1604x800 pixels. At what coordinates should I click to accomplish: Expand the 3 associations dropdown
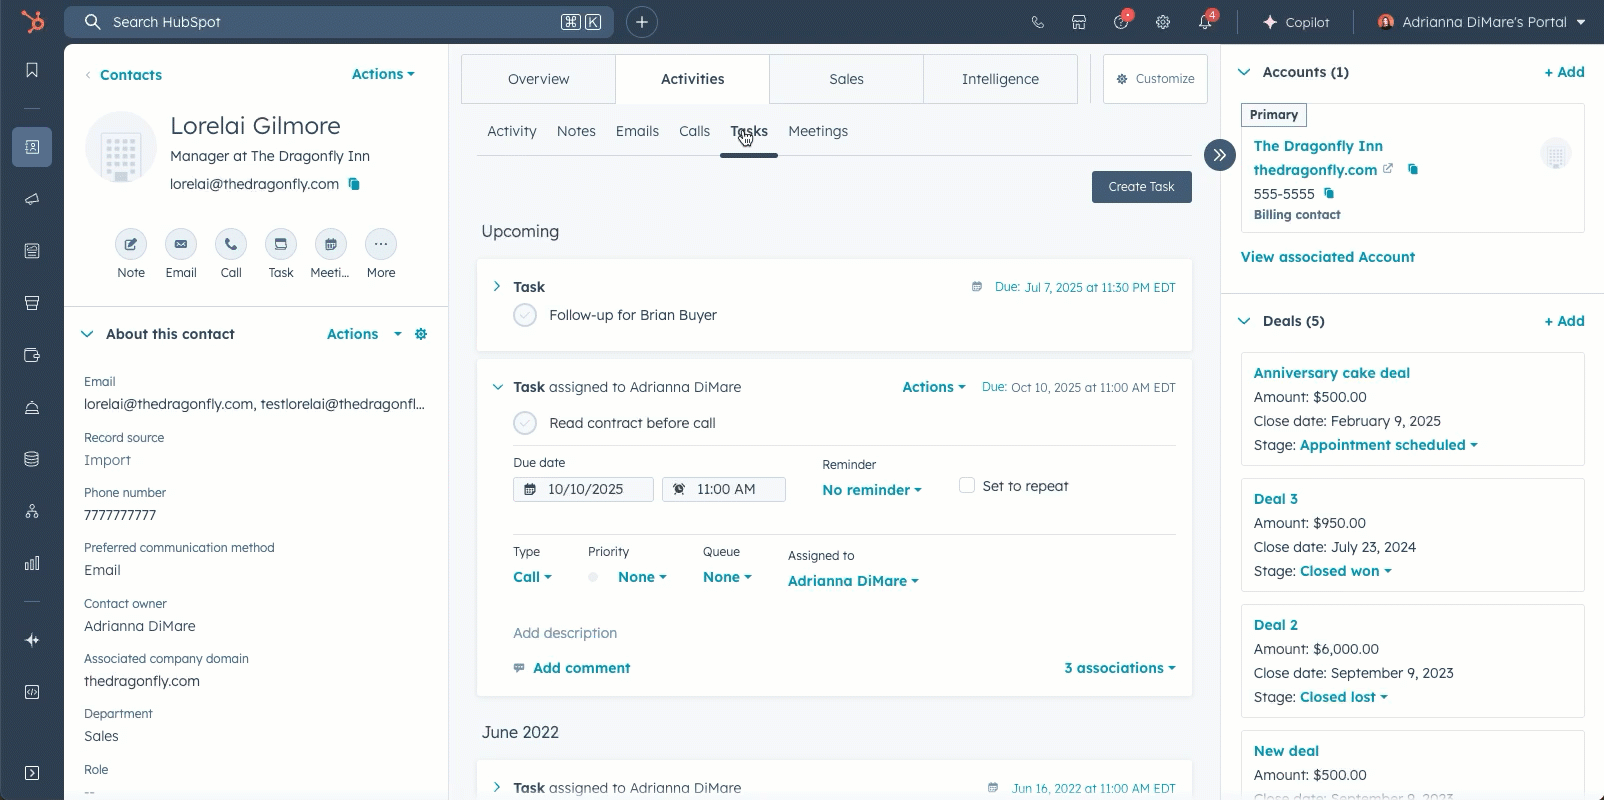point(1119,668)
